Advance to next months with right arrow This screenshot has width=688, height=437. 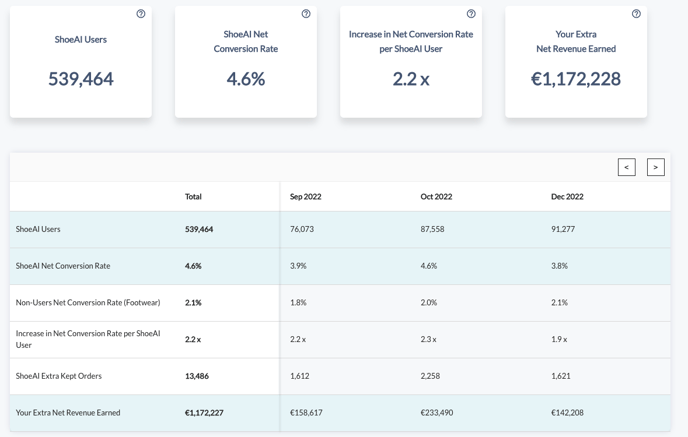coord(655,167)
